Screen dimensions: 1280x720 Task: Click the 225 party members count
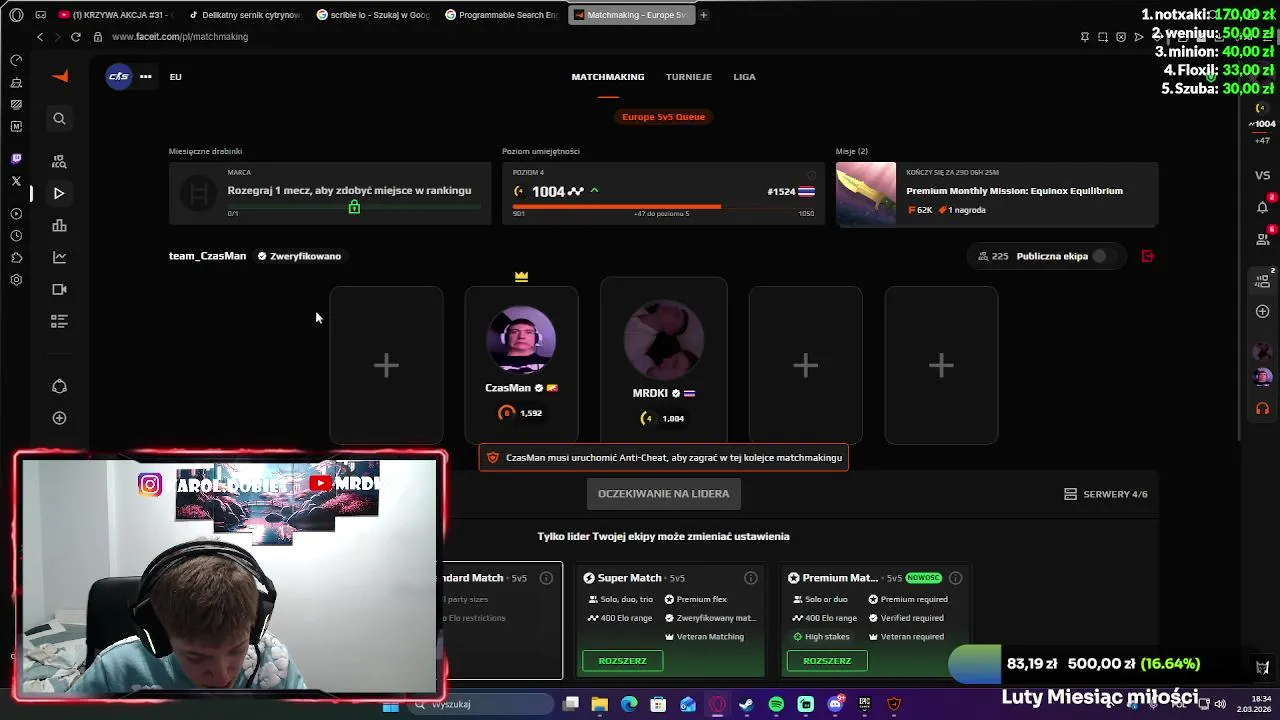[993, 256]
